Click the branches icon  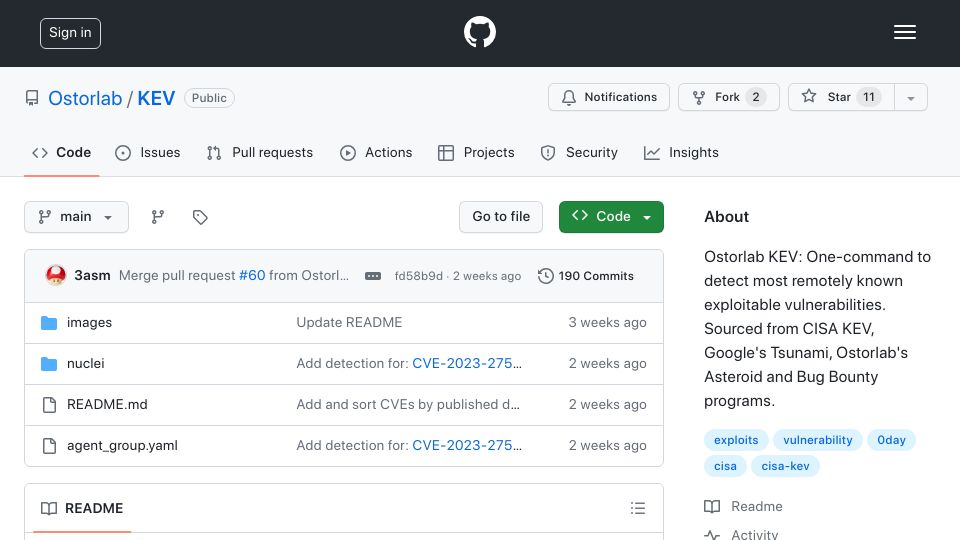tap(158, 217)
